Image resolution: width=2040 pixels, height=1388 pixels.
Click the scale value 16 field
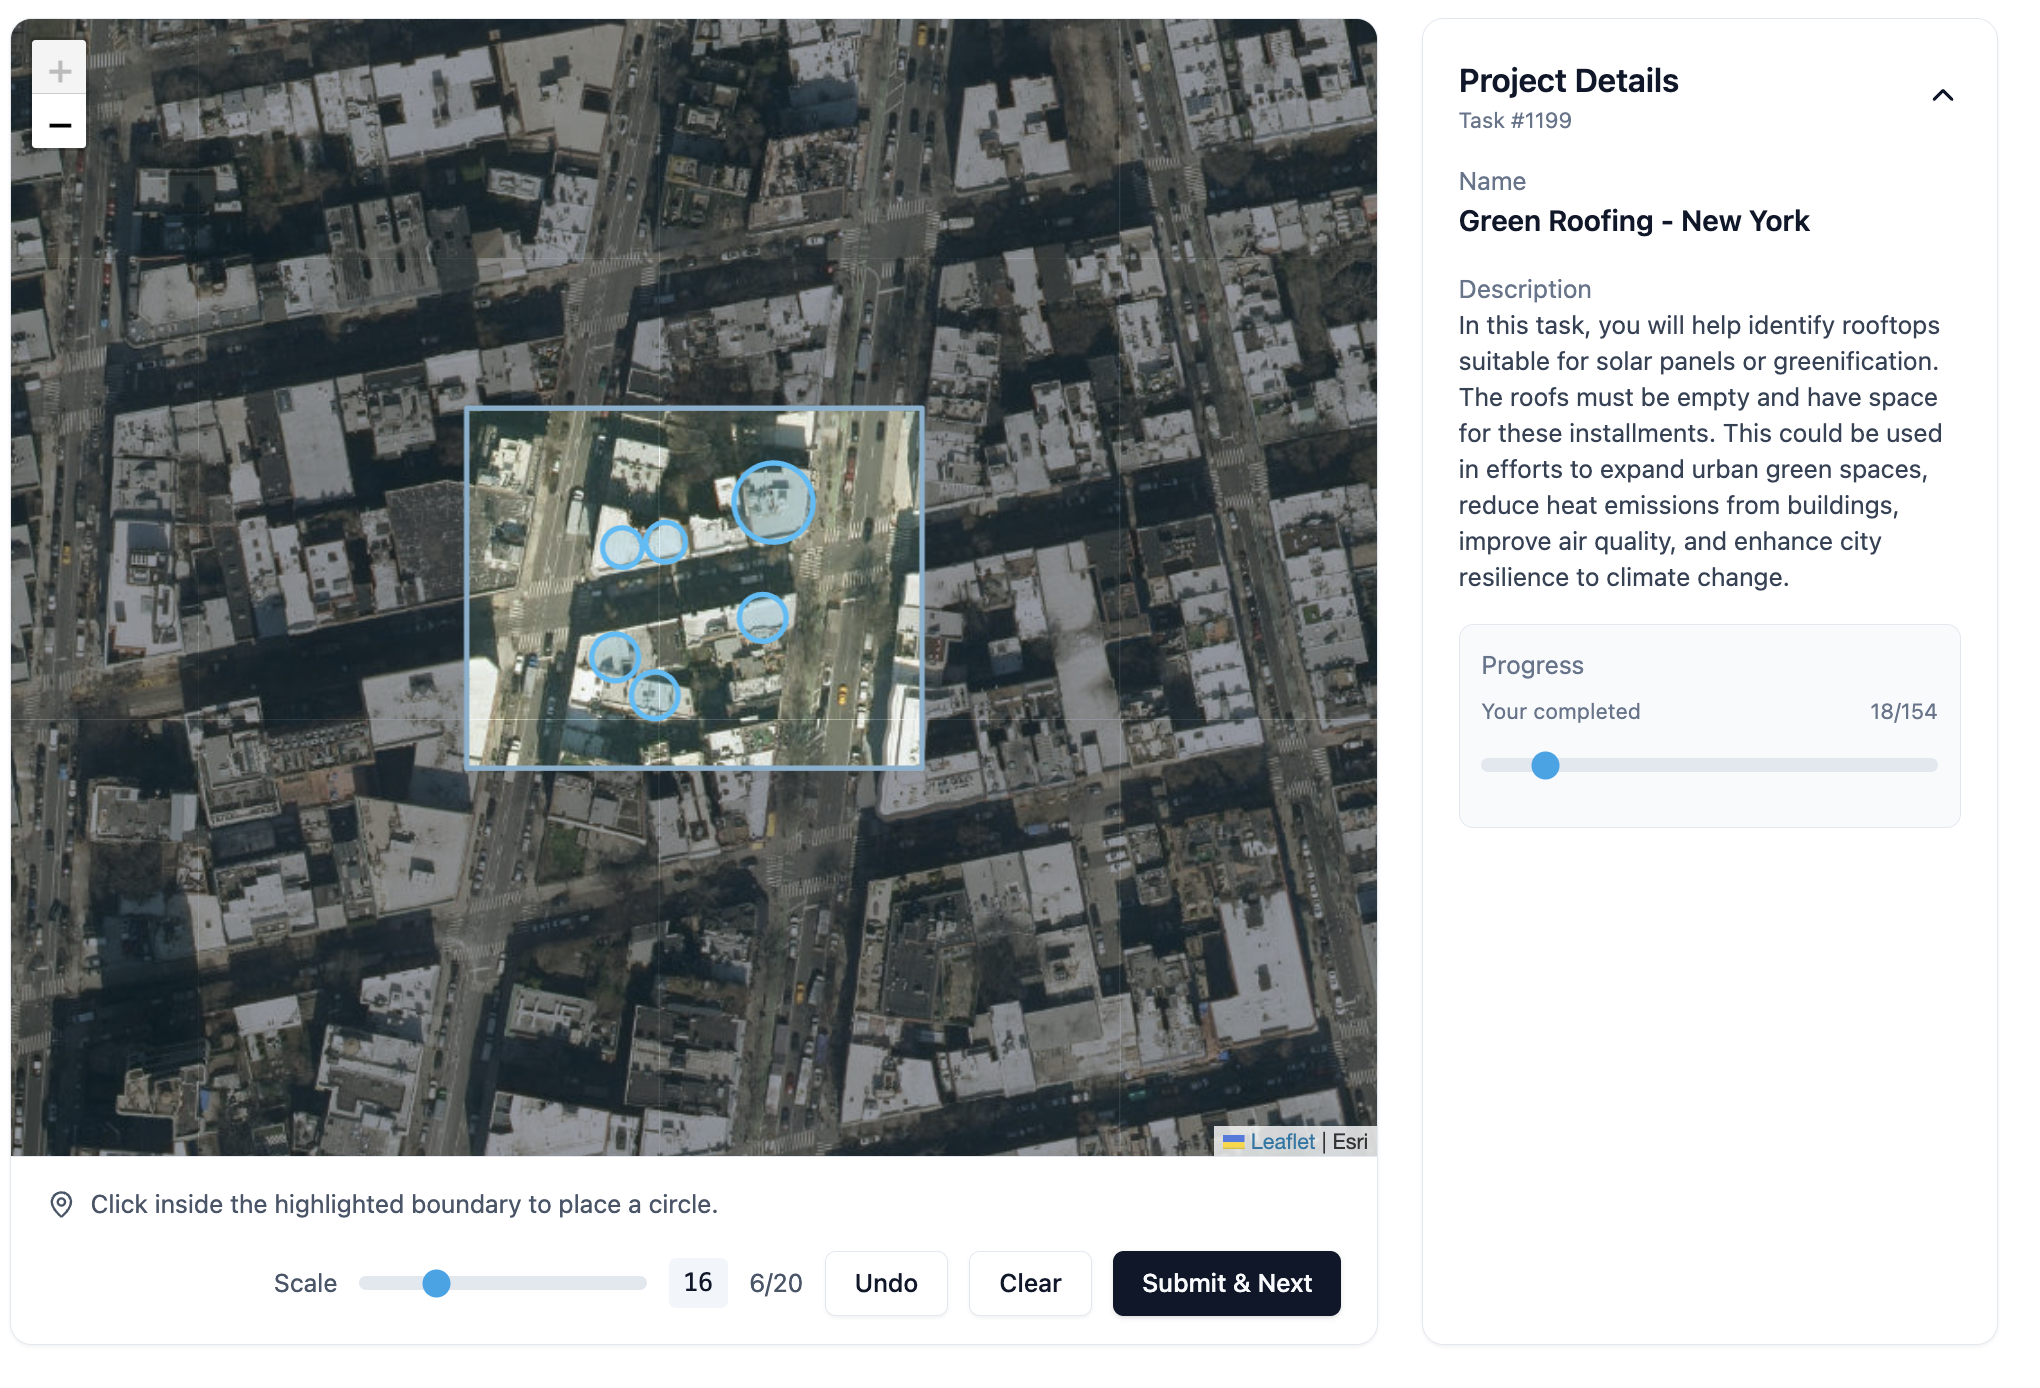[697, 1282]
